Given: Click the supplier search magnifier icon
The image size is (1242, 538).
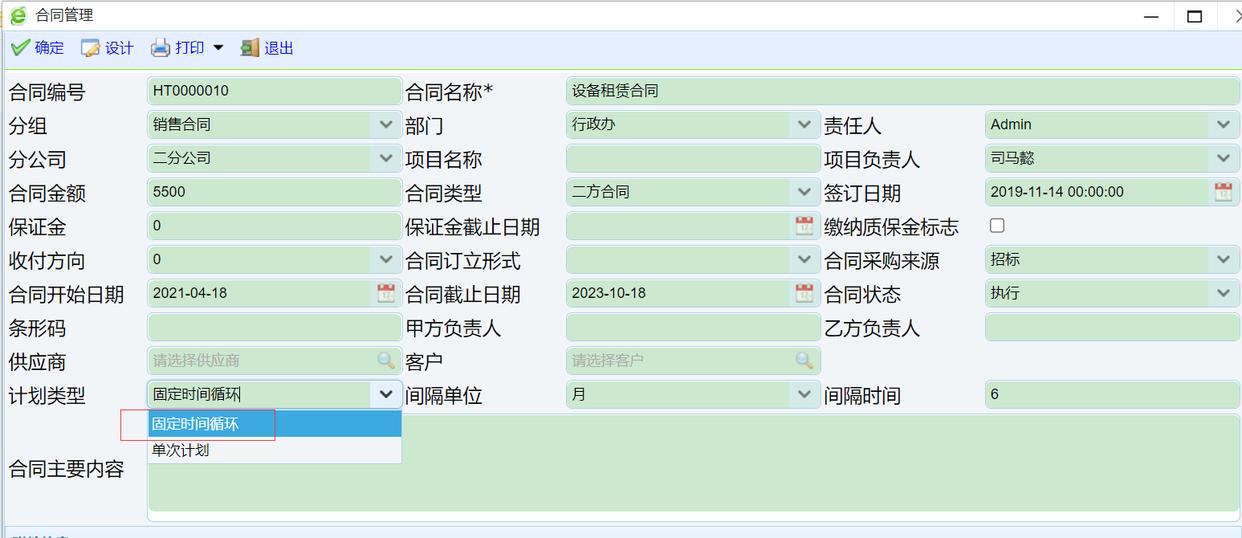Looking at the screenshot, I should (x=386, y=360).
